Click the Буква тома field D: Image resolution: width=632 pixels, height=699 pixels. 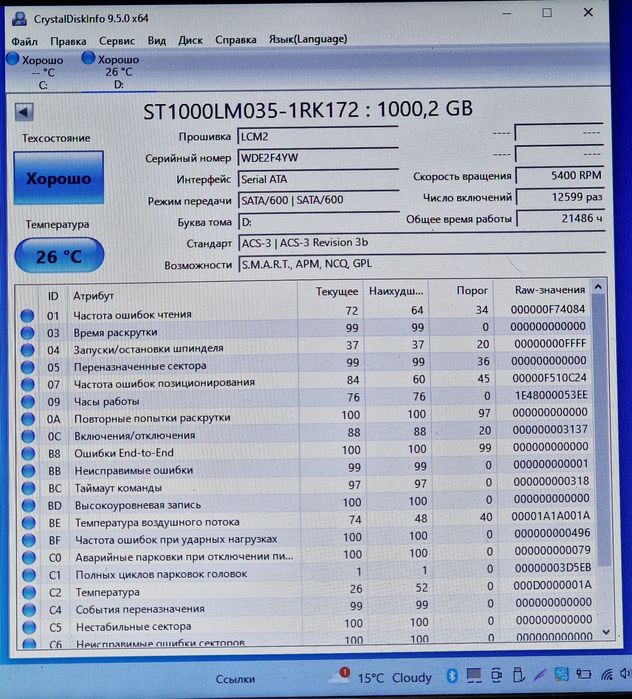click(x=318, y=222)
